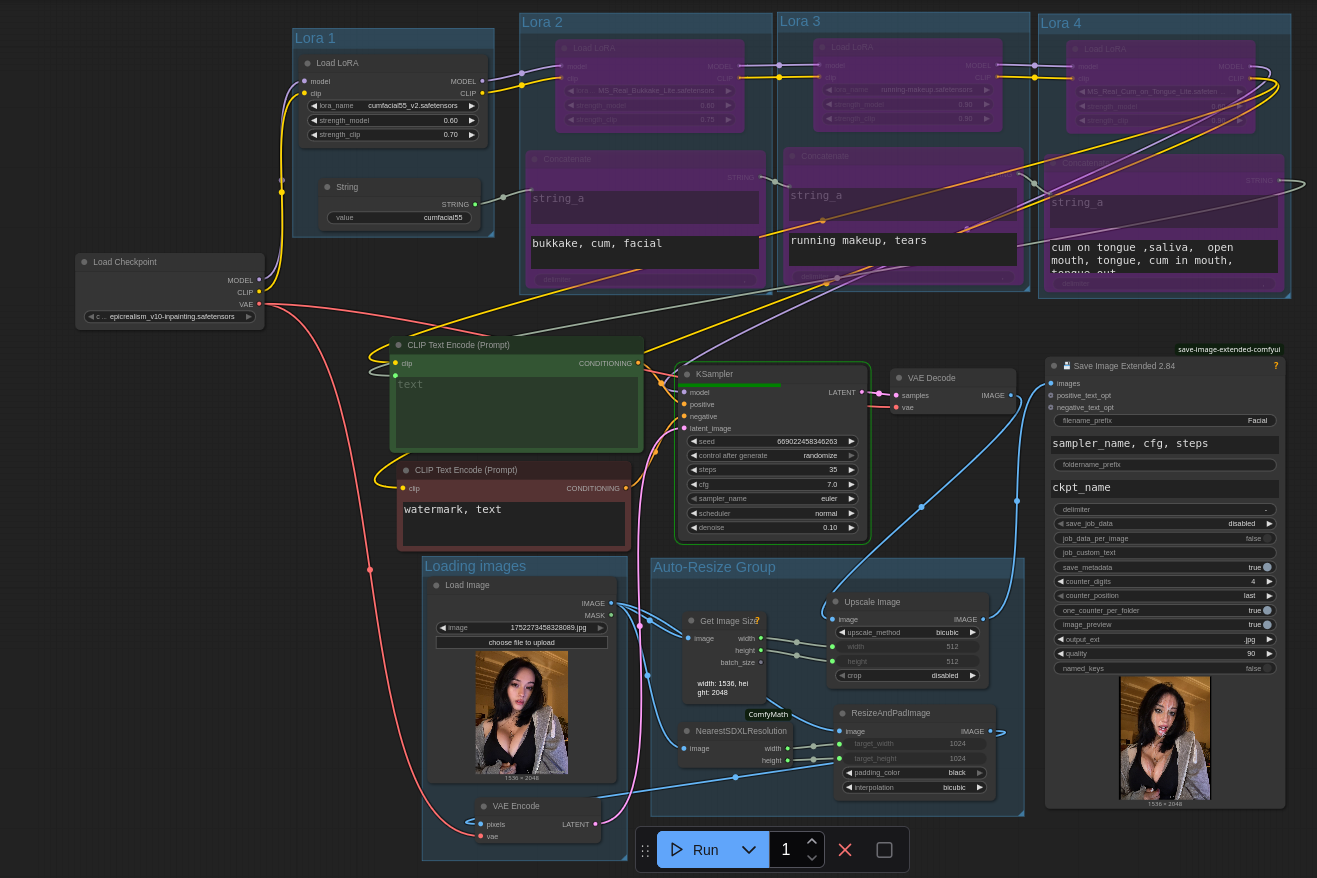
Task: Adjust the strength_clip value in Lora 1
Action: (x=393, y=134)
